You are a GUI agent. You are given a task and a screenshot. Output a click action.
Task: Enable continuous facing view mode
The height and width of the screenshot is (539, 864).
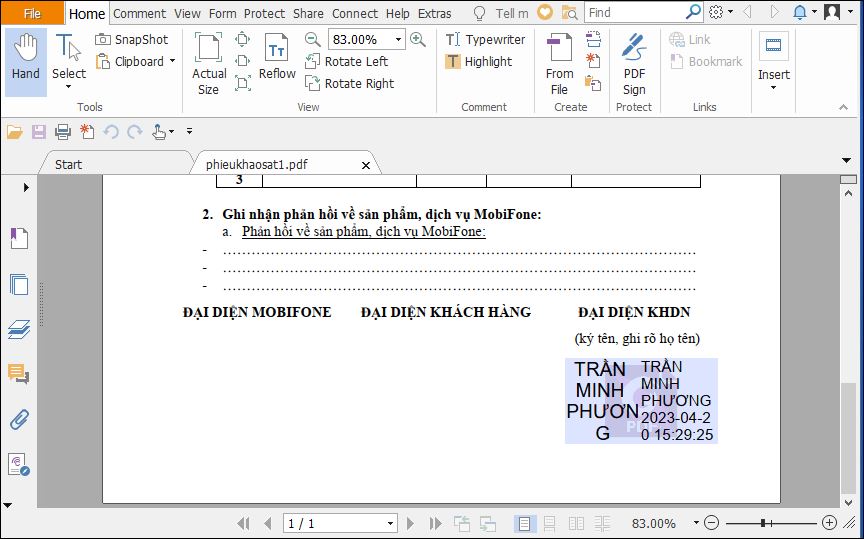click(x=602, y=523)
